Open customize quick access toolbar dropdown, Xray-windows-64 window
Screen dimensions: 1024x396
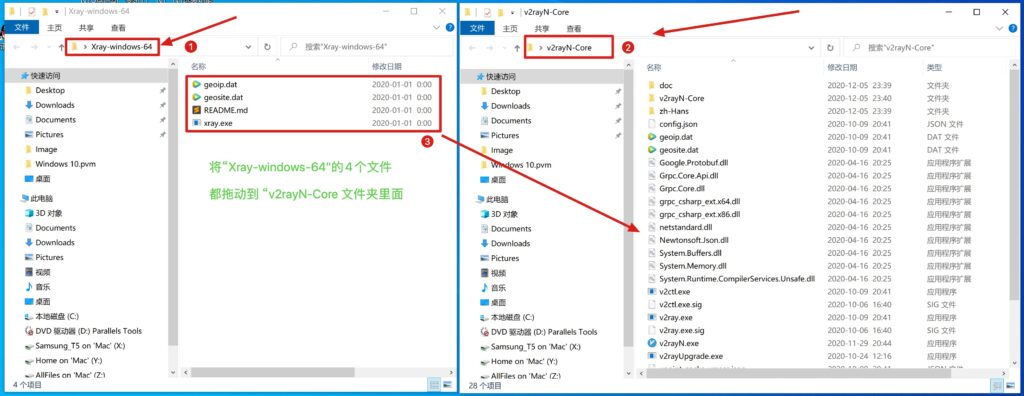point(57,12)
